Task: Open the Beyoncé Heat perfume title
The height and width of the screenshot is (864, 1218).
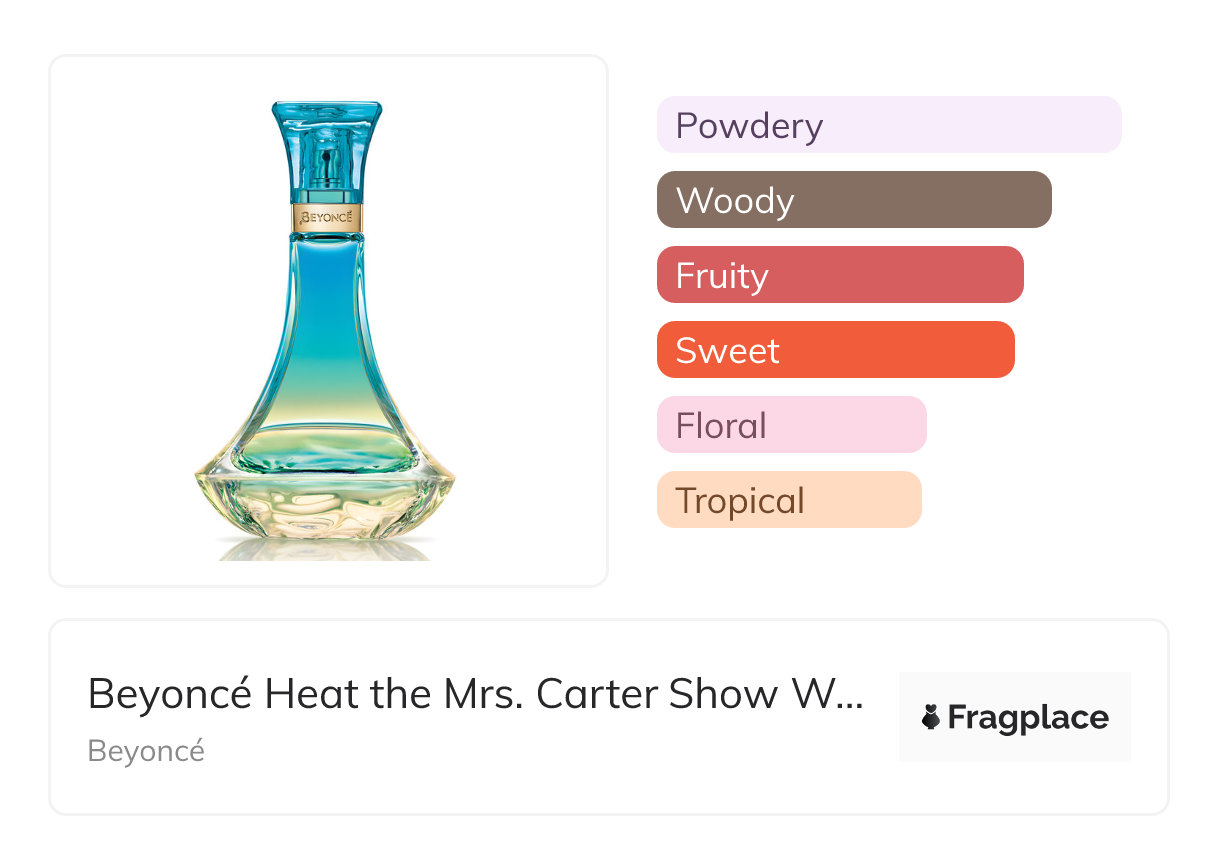Action: [474, 694]
